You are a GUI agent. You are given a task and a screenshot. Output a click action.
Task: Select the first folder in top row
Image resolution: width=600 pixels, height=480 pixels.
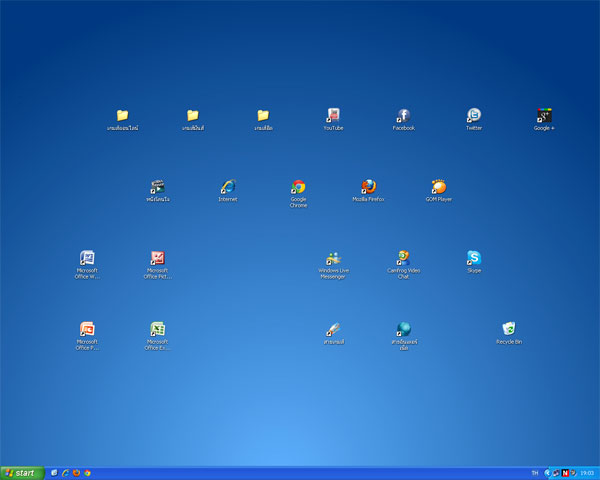122,116
